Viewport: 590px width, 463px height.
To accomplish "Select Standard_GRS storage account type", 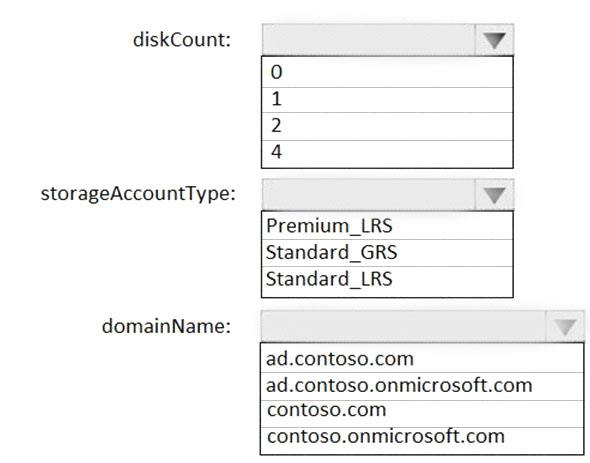I will (x=387, y=253).
